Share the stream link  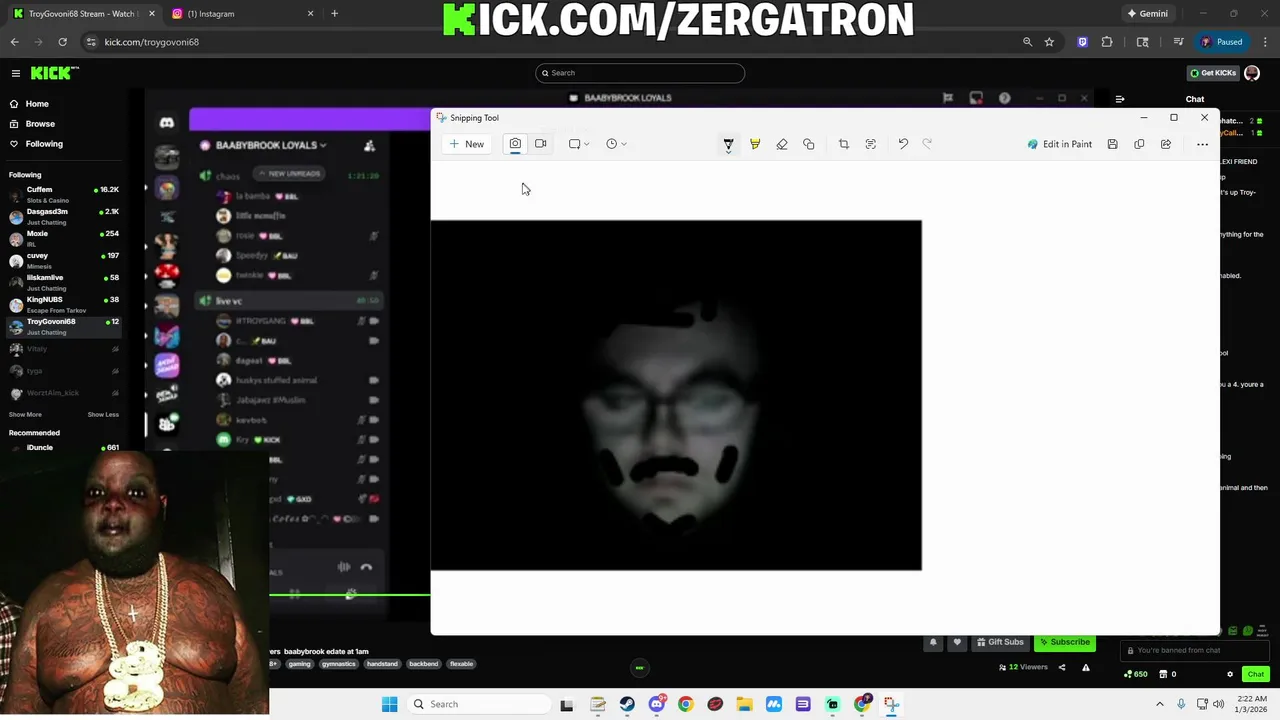(1062, 667)
